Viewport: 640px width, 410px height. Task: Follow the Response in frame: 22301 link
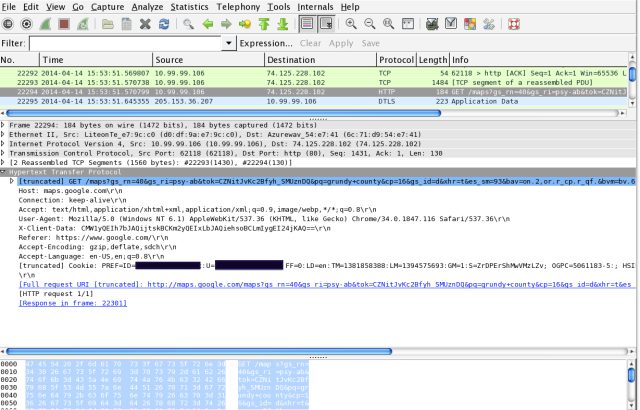(x=73, y=303)
